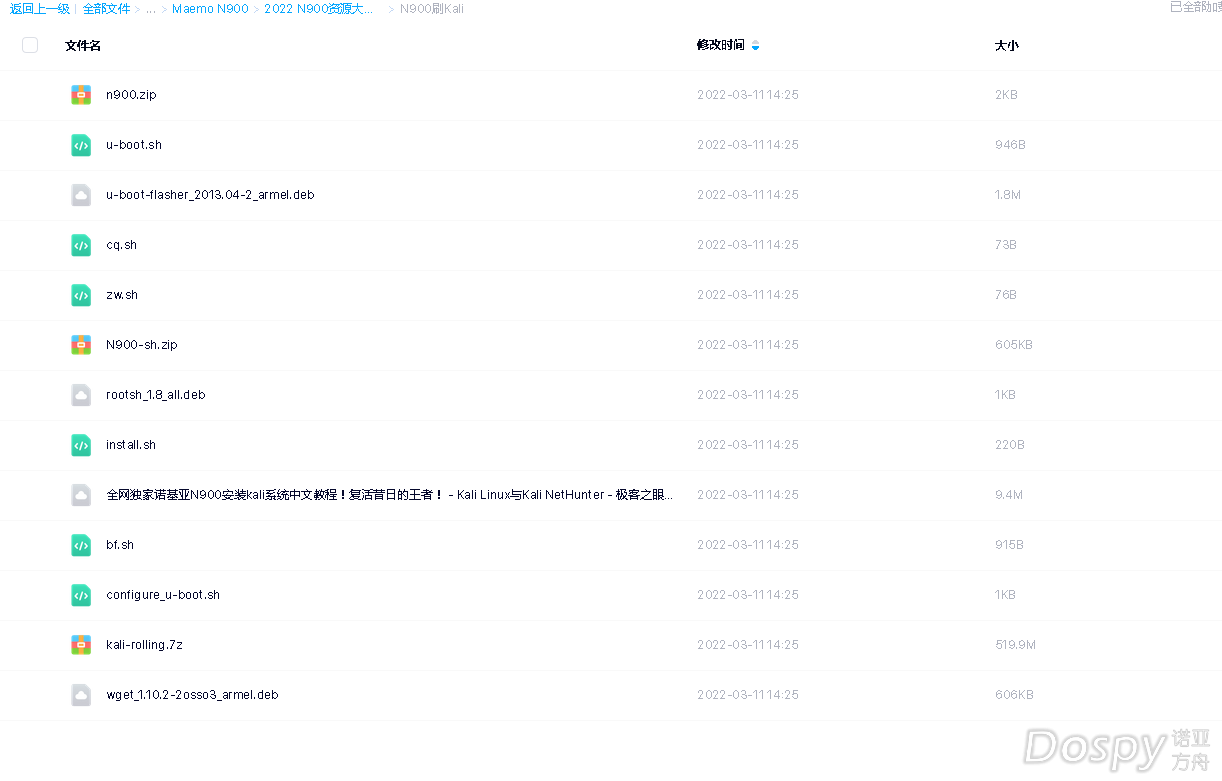Open 全网独家诺基亚N900安装kali tutorial file
The height and width of the screenshot is (781, 1222).
tap(390, 495)
